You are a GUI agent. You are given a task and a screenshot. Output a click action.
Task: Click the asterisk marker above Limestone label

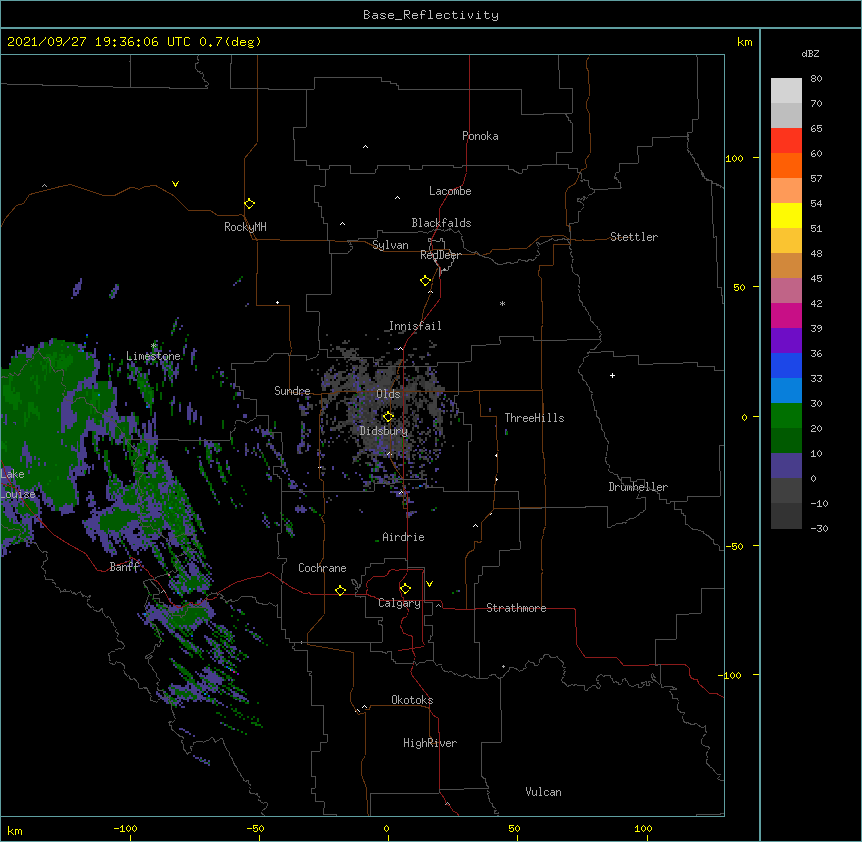tap(154, 345)
